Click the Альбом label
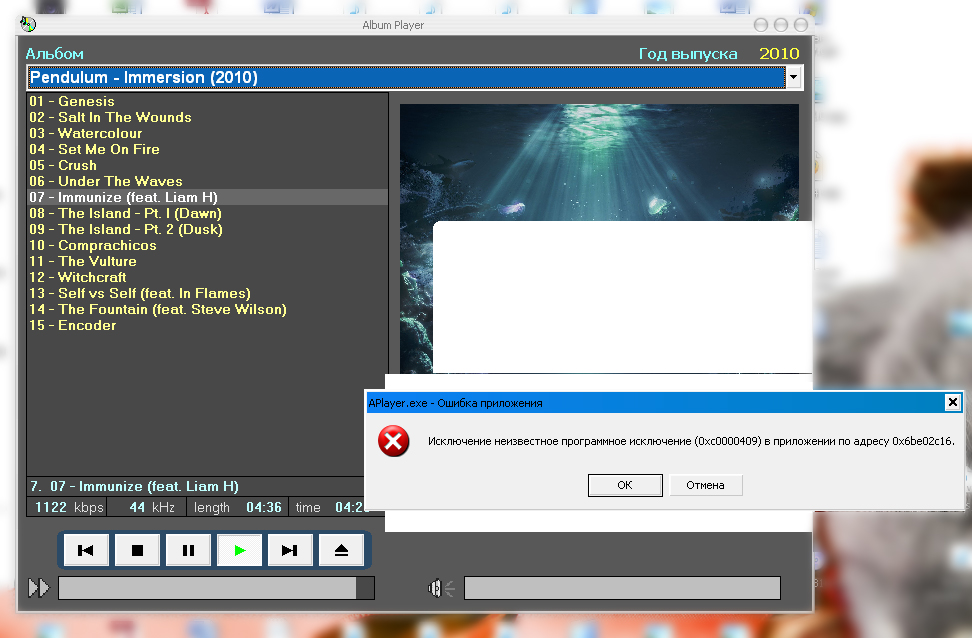972x638 pixels. coord(55,54)
